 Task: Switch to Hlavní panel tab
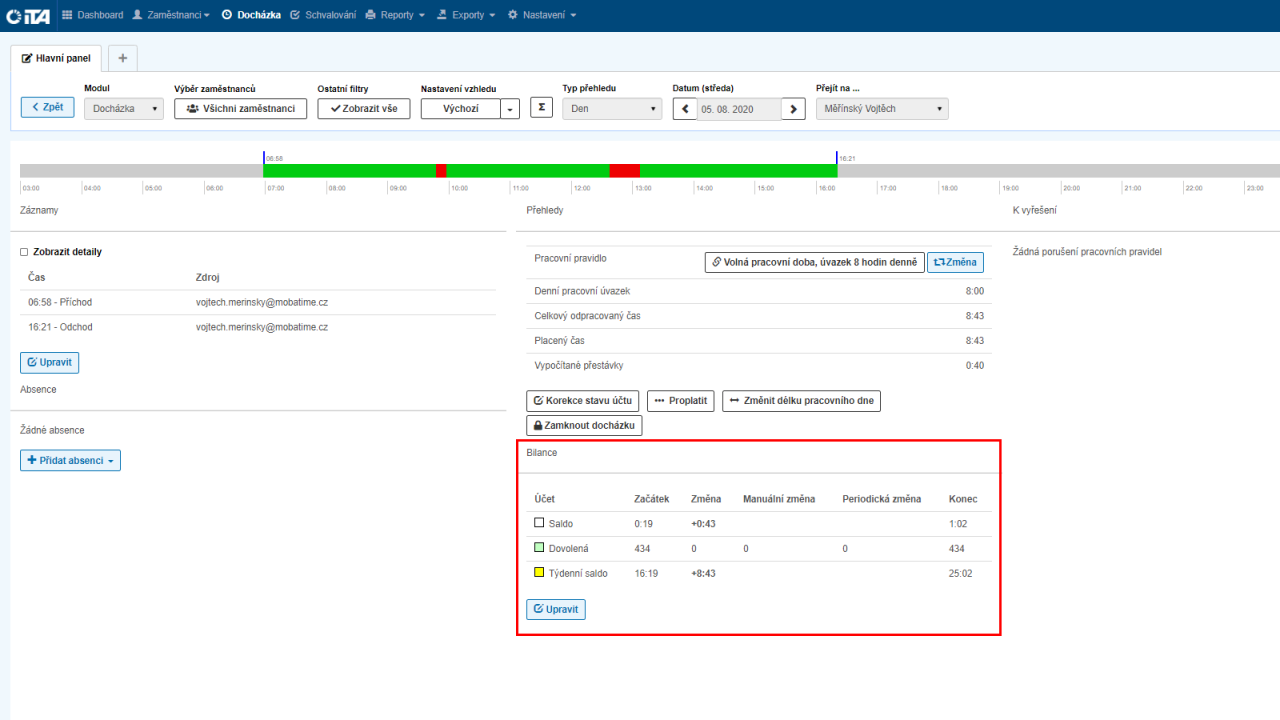coord(56,58)
